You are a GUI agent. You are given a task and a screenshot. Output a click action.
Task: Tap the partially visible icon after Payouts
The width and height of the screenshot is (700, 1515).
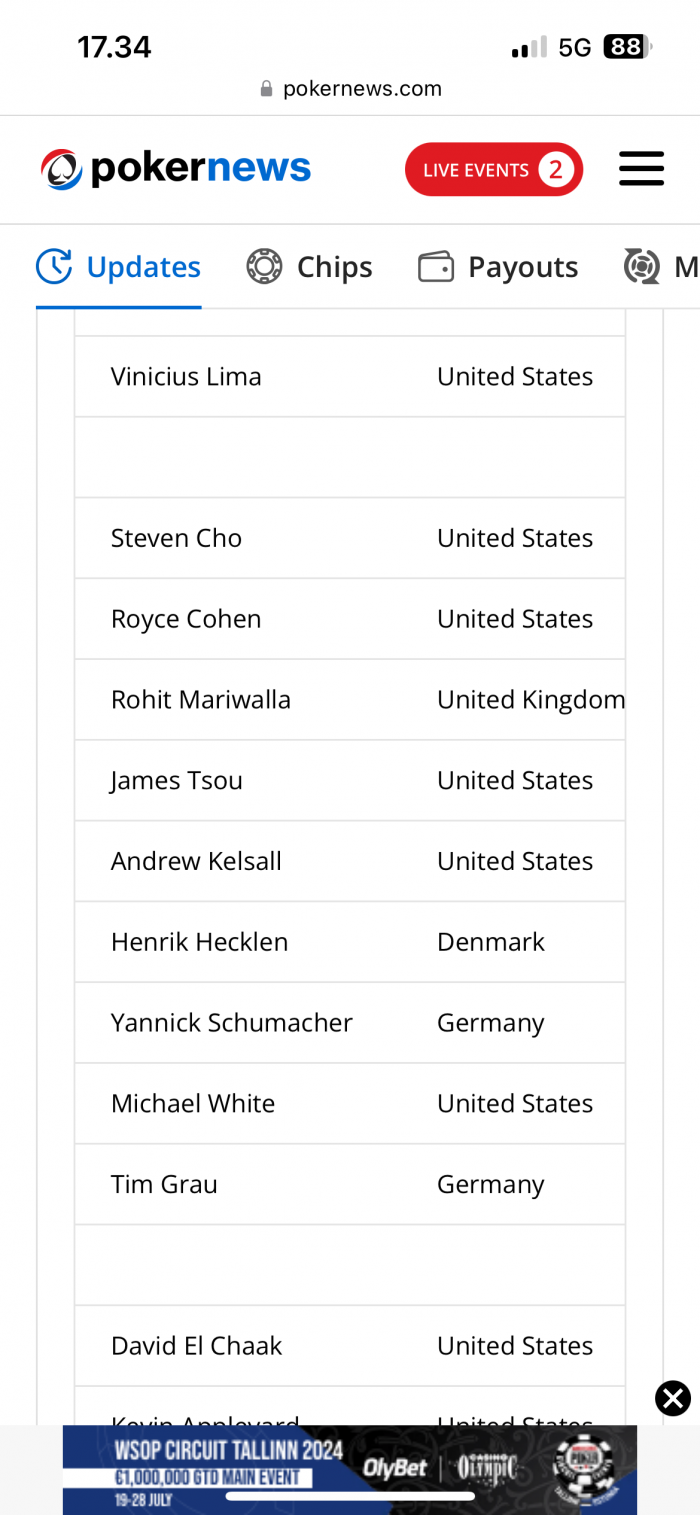(x=641, y=267)
